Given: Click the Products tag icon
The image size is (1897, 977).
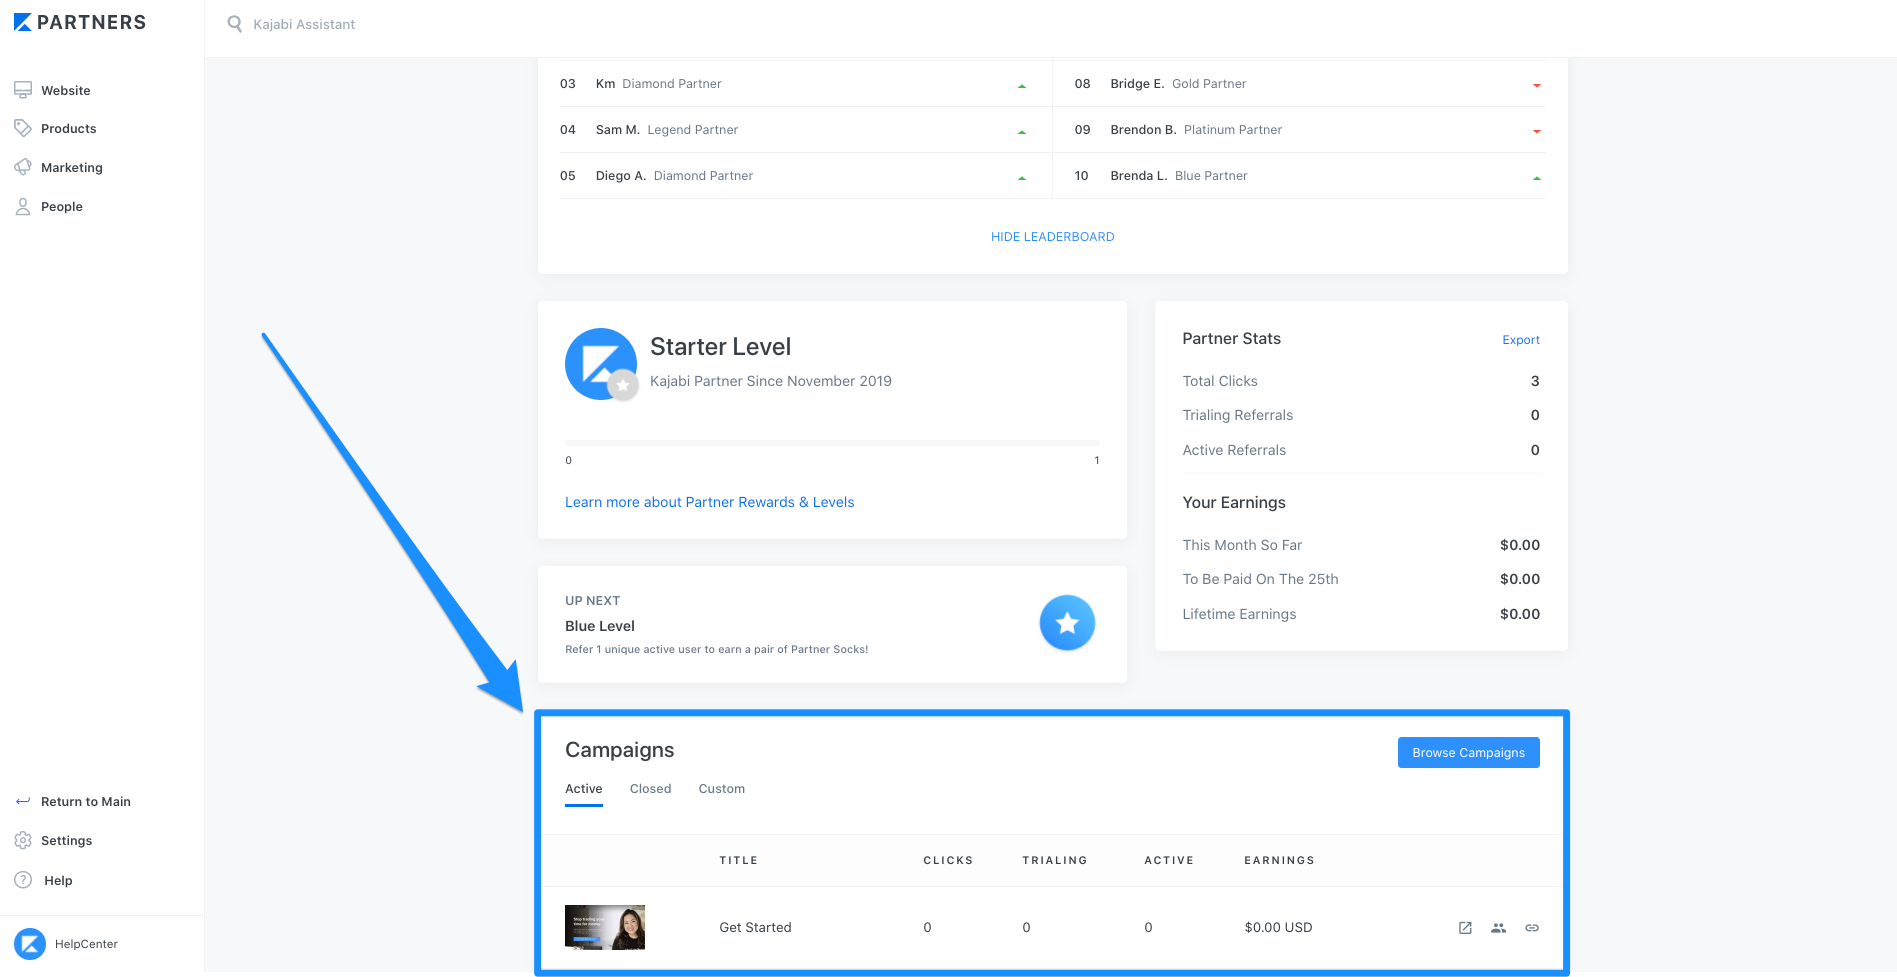Looking at the screenshot, I should pyautogui.click(x=23, y=128).
